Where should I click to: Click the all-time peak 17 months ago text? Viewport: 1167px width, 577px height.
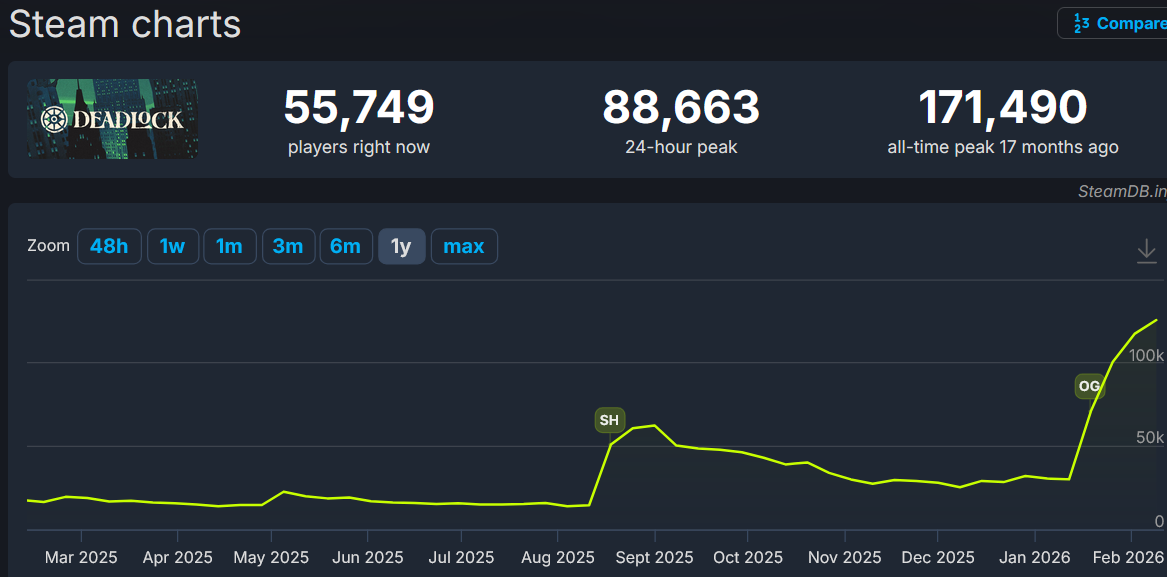(1003, 147)
